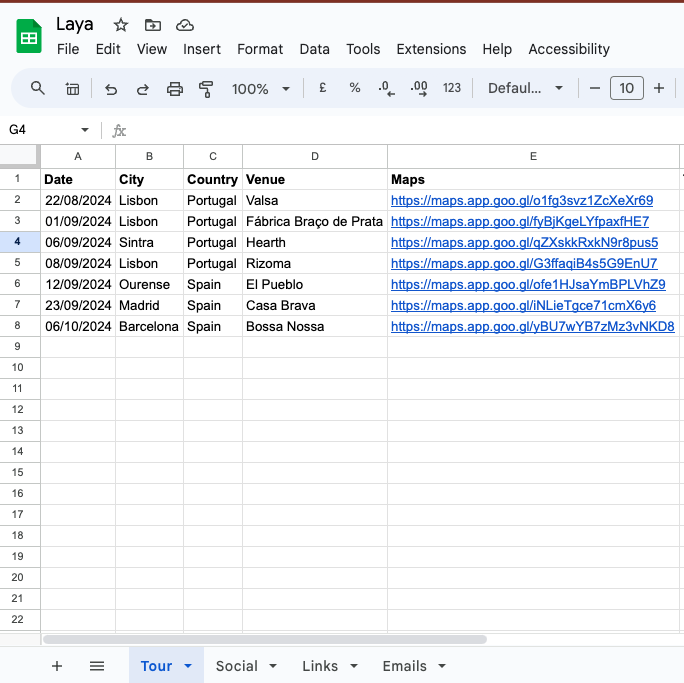Open the View menu
The height and width of the screenshot is (683, 684).
152,49
